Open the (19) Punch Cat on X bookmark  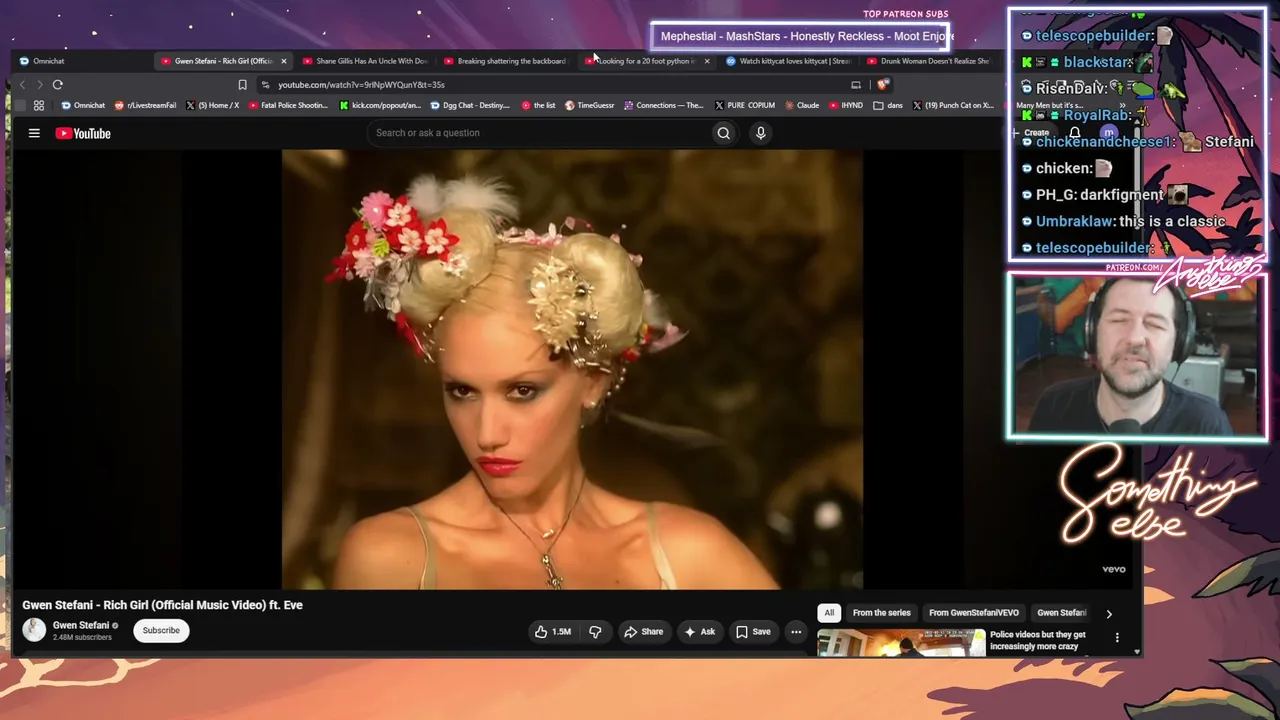pyautogui.click(x=953, y=105)
